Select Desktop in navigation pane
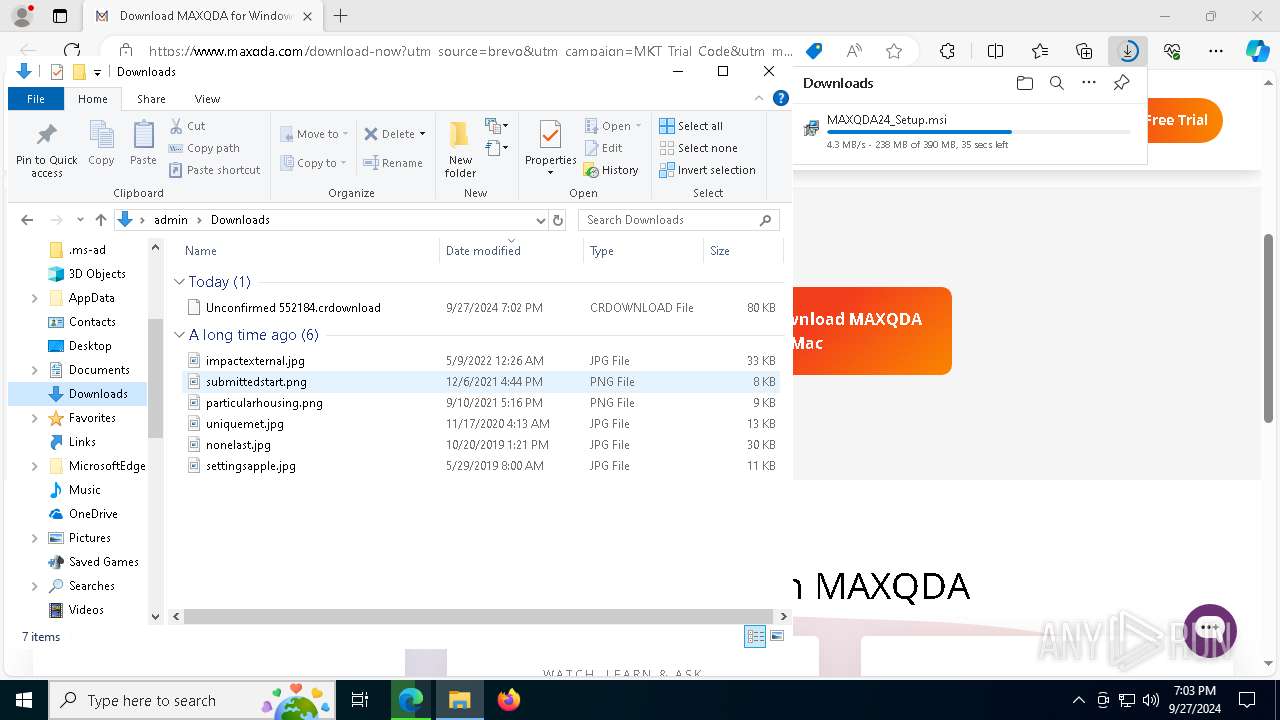Image resolution: width=1280 pixels, height=720 pixels. pyautogui.click(x=90, y=346)
